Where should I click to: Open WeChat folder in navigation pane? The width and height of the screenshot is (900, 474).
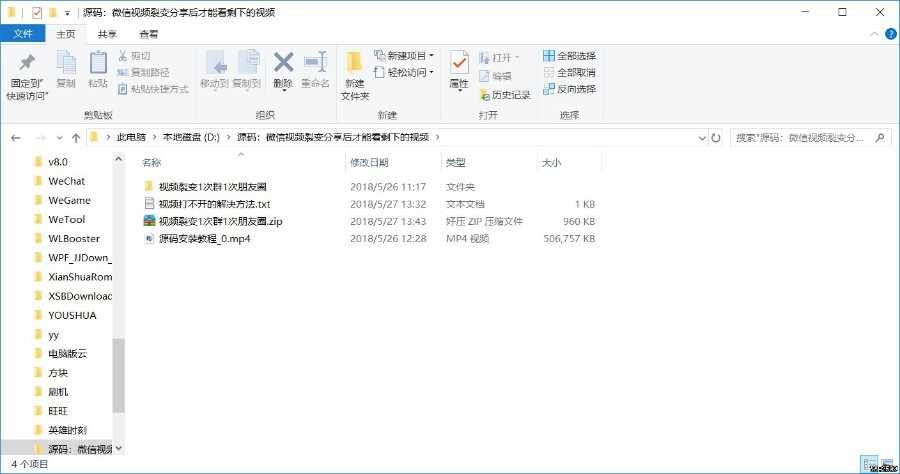pos(67,181)
